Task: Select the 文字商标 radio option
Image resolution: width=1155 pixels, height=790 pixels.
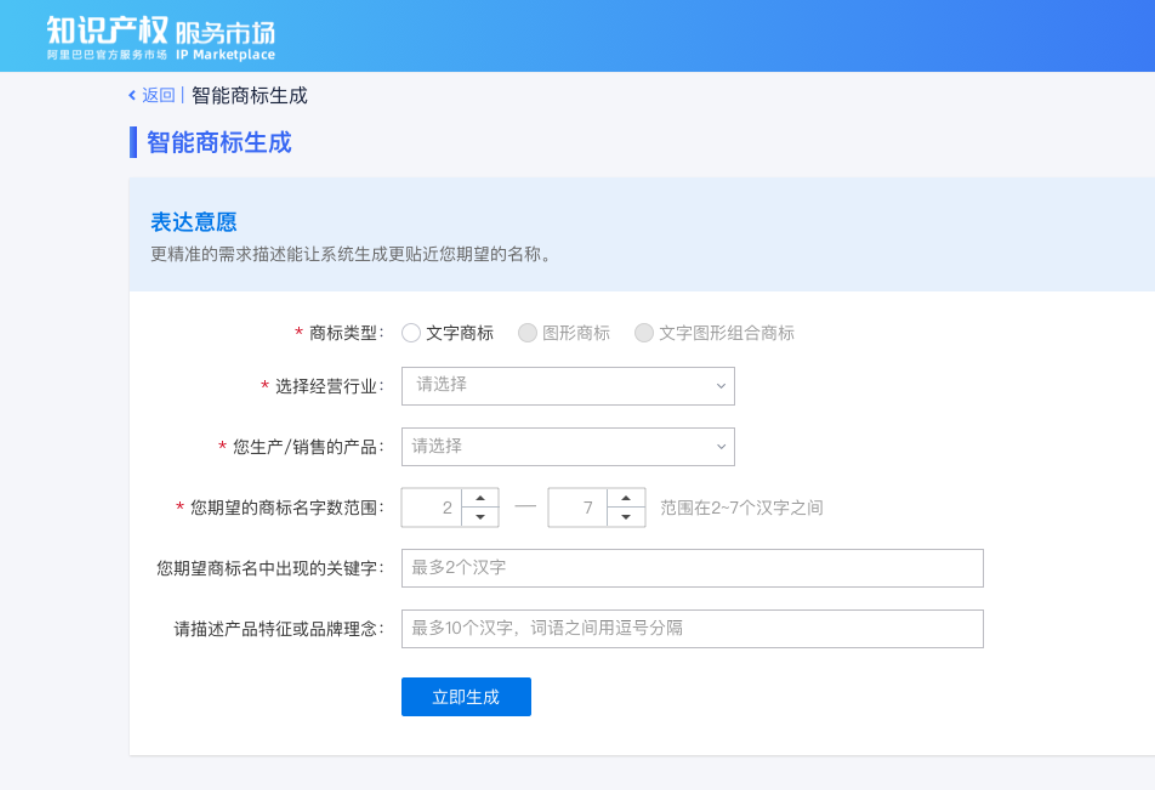Action: [411, 333]
